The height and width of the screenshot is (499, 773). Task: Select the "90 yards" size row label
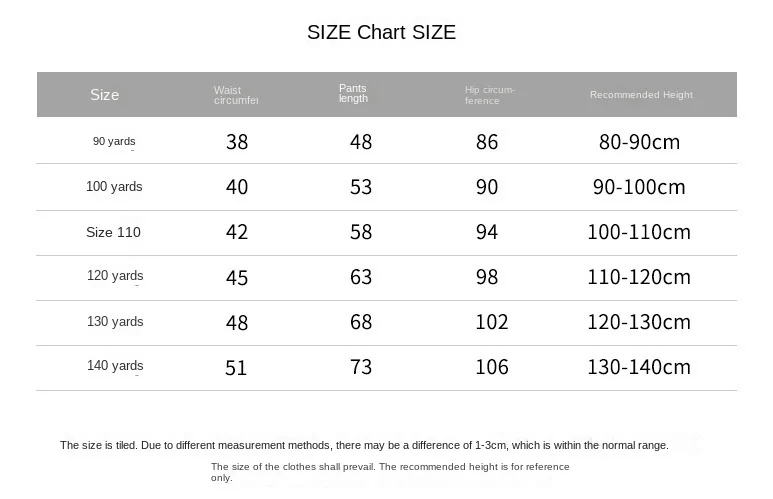tap(114, 141)
